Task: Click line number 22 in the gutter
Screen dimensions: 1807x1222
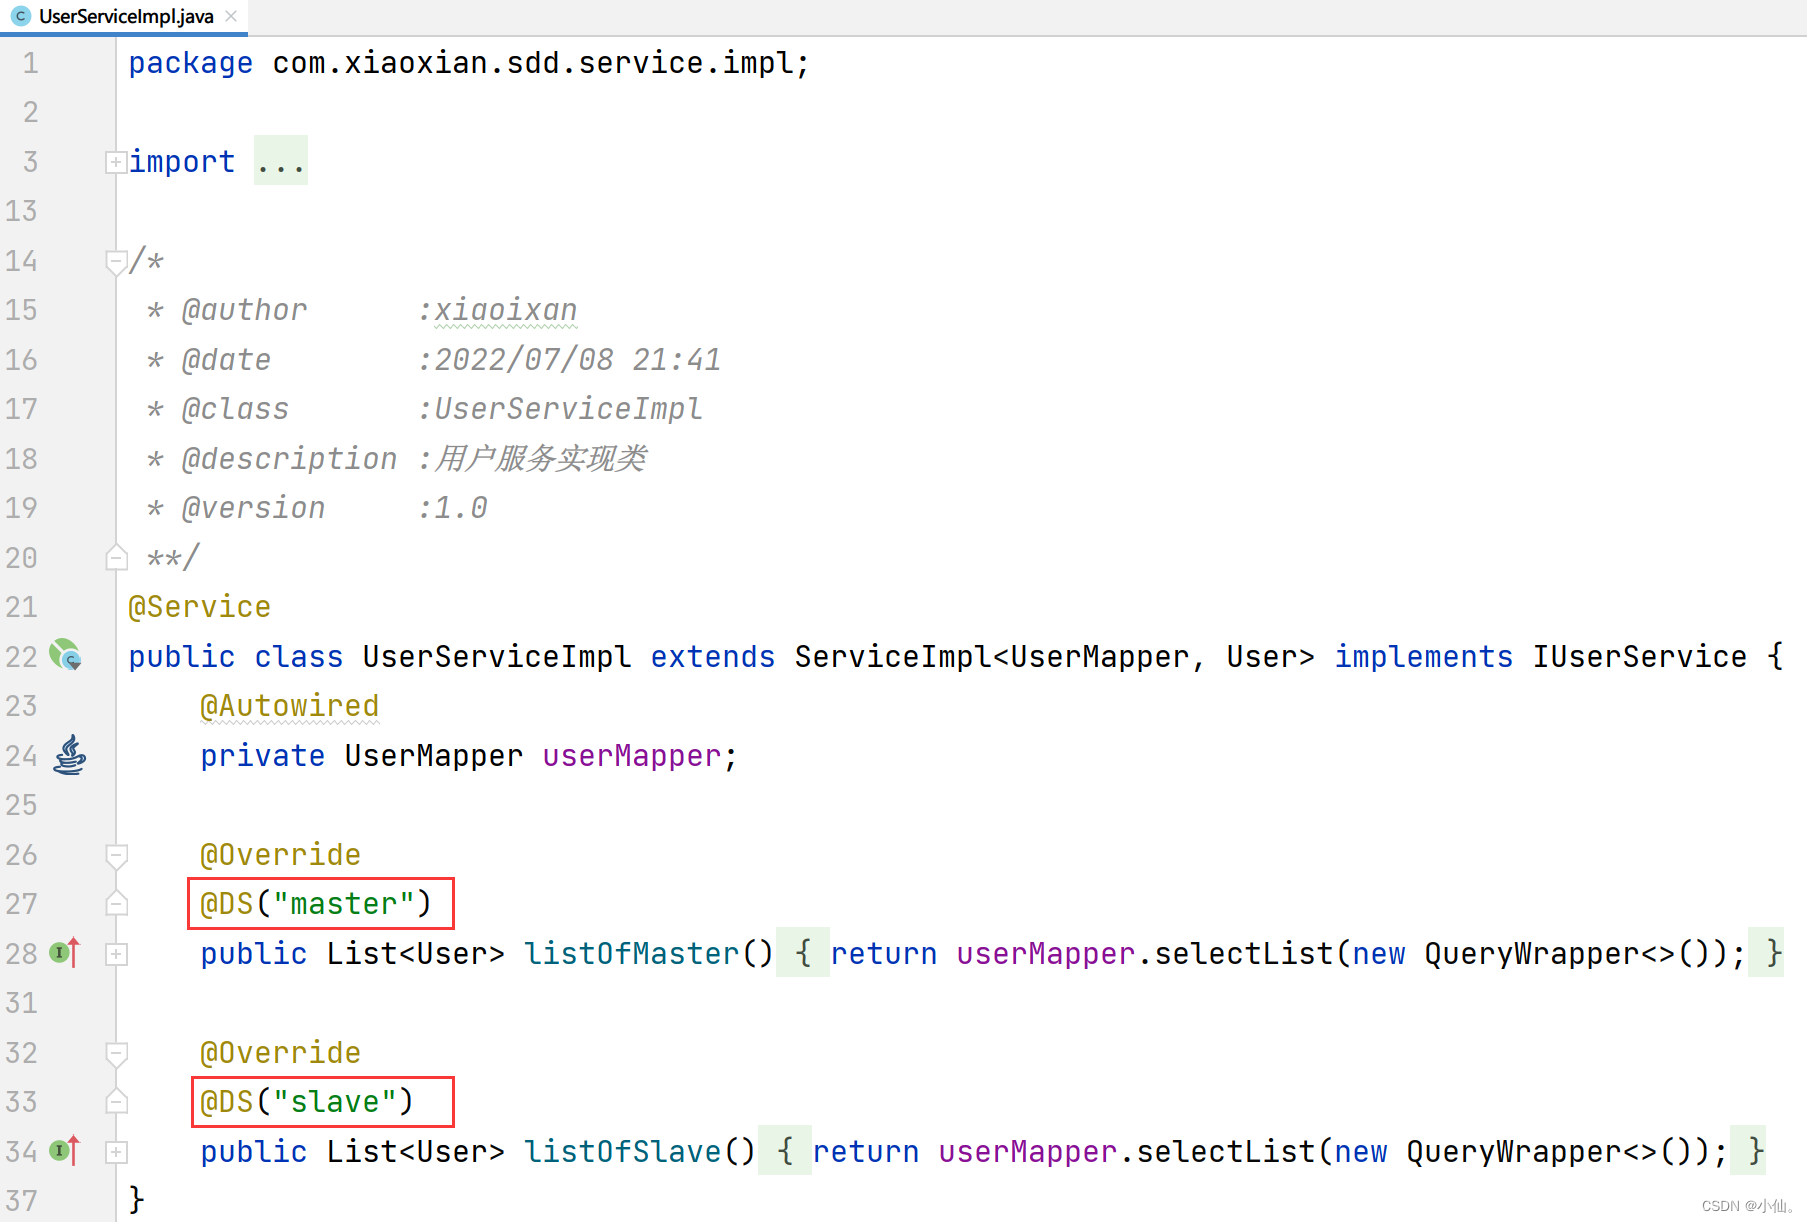Action: point(22,657)
